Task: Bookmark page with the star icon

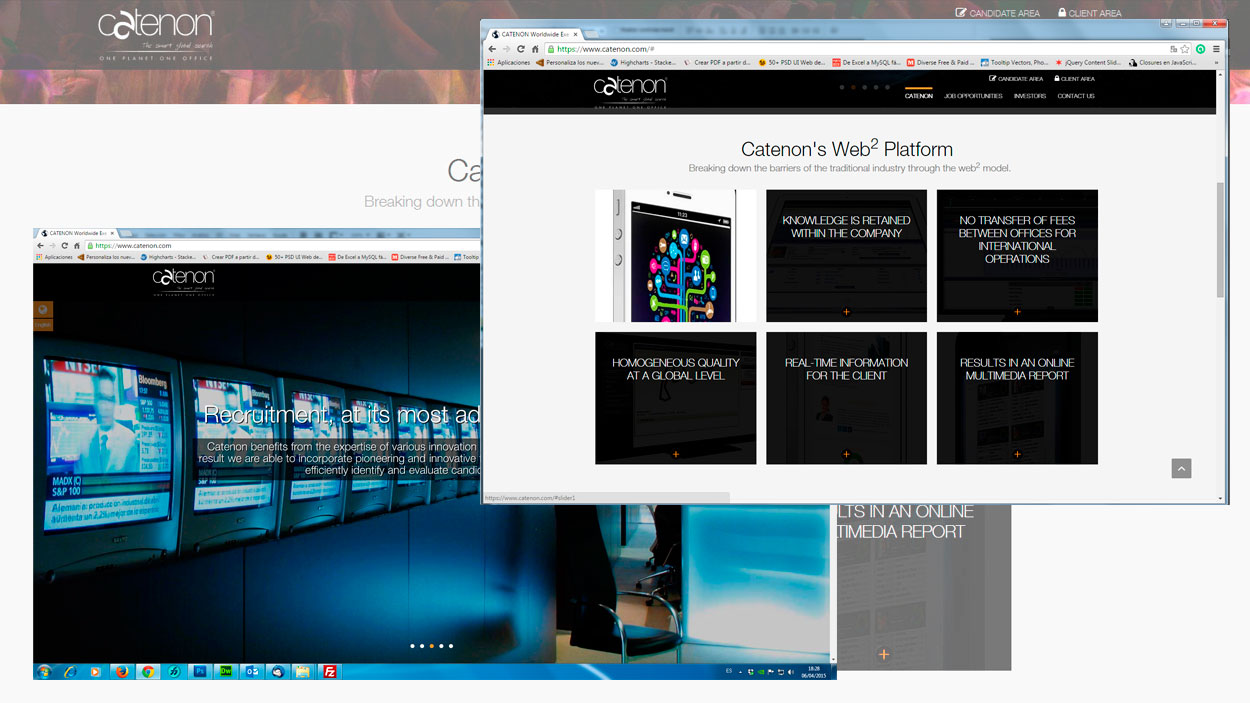Action: [1185, 49]
